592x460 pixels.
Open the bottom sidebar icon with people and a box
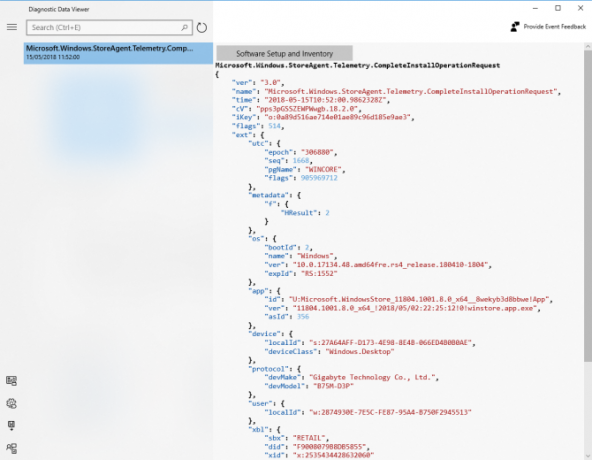click(x=12, y=448)
